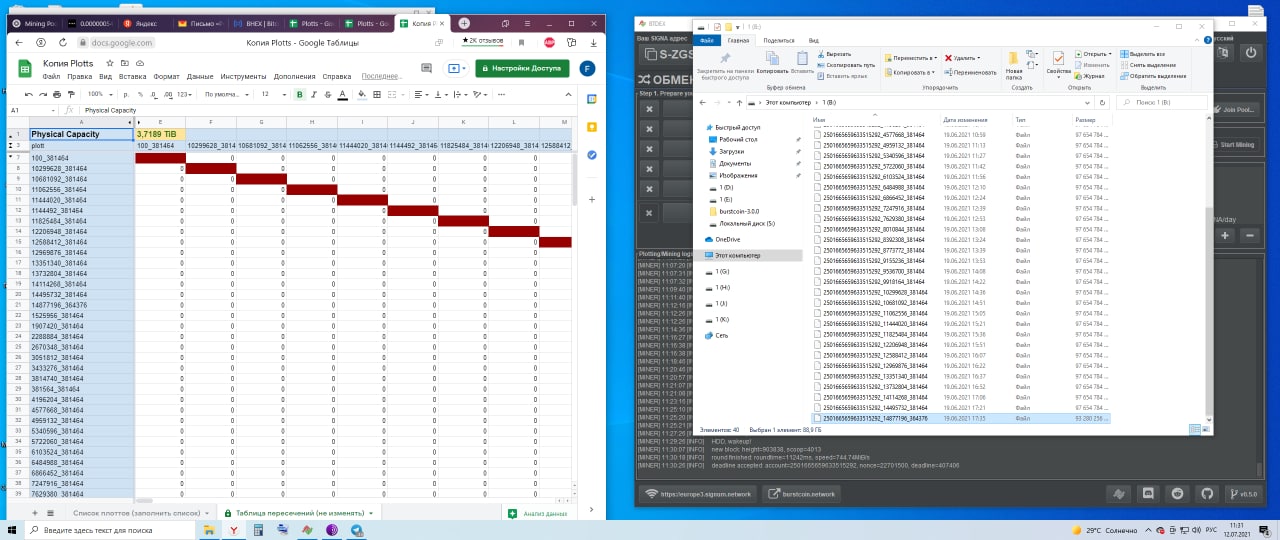The image size is (1280, 540).
Task: Open the fill color picker in Sheets
Action: click(x=361, y=94)
